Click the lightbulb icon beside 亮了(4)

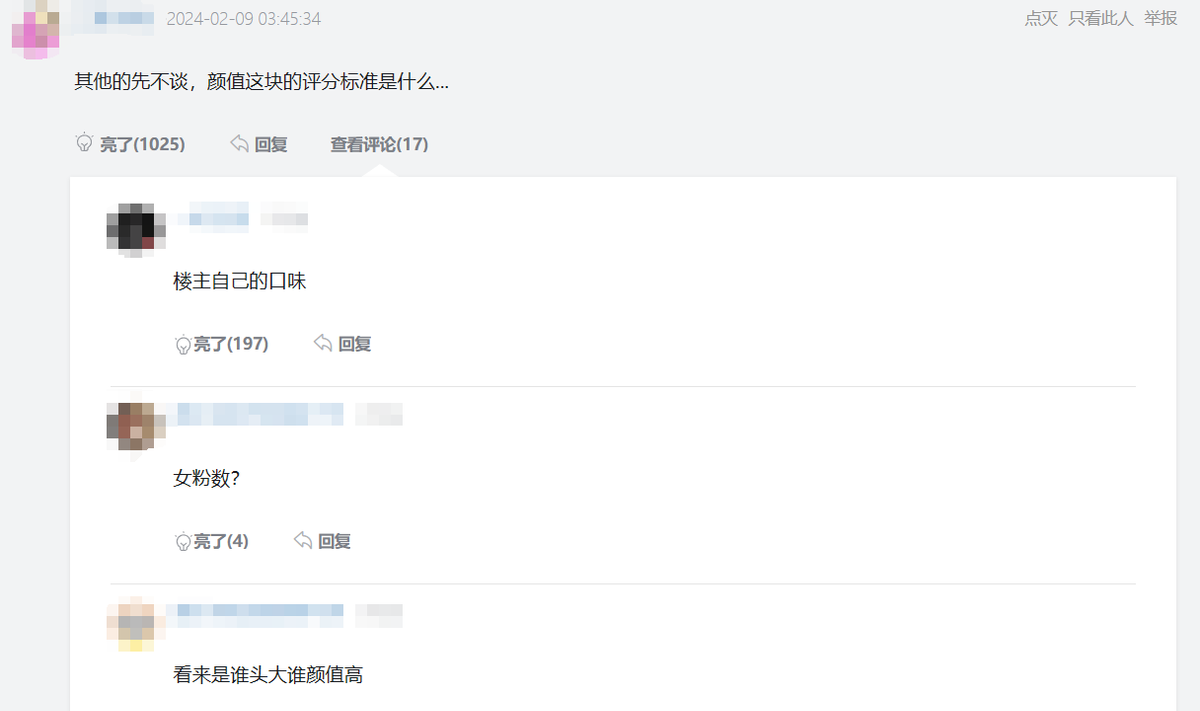pyautogui.click(x=183, y=541)
